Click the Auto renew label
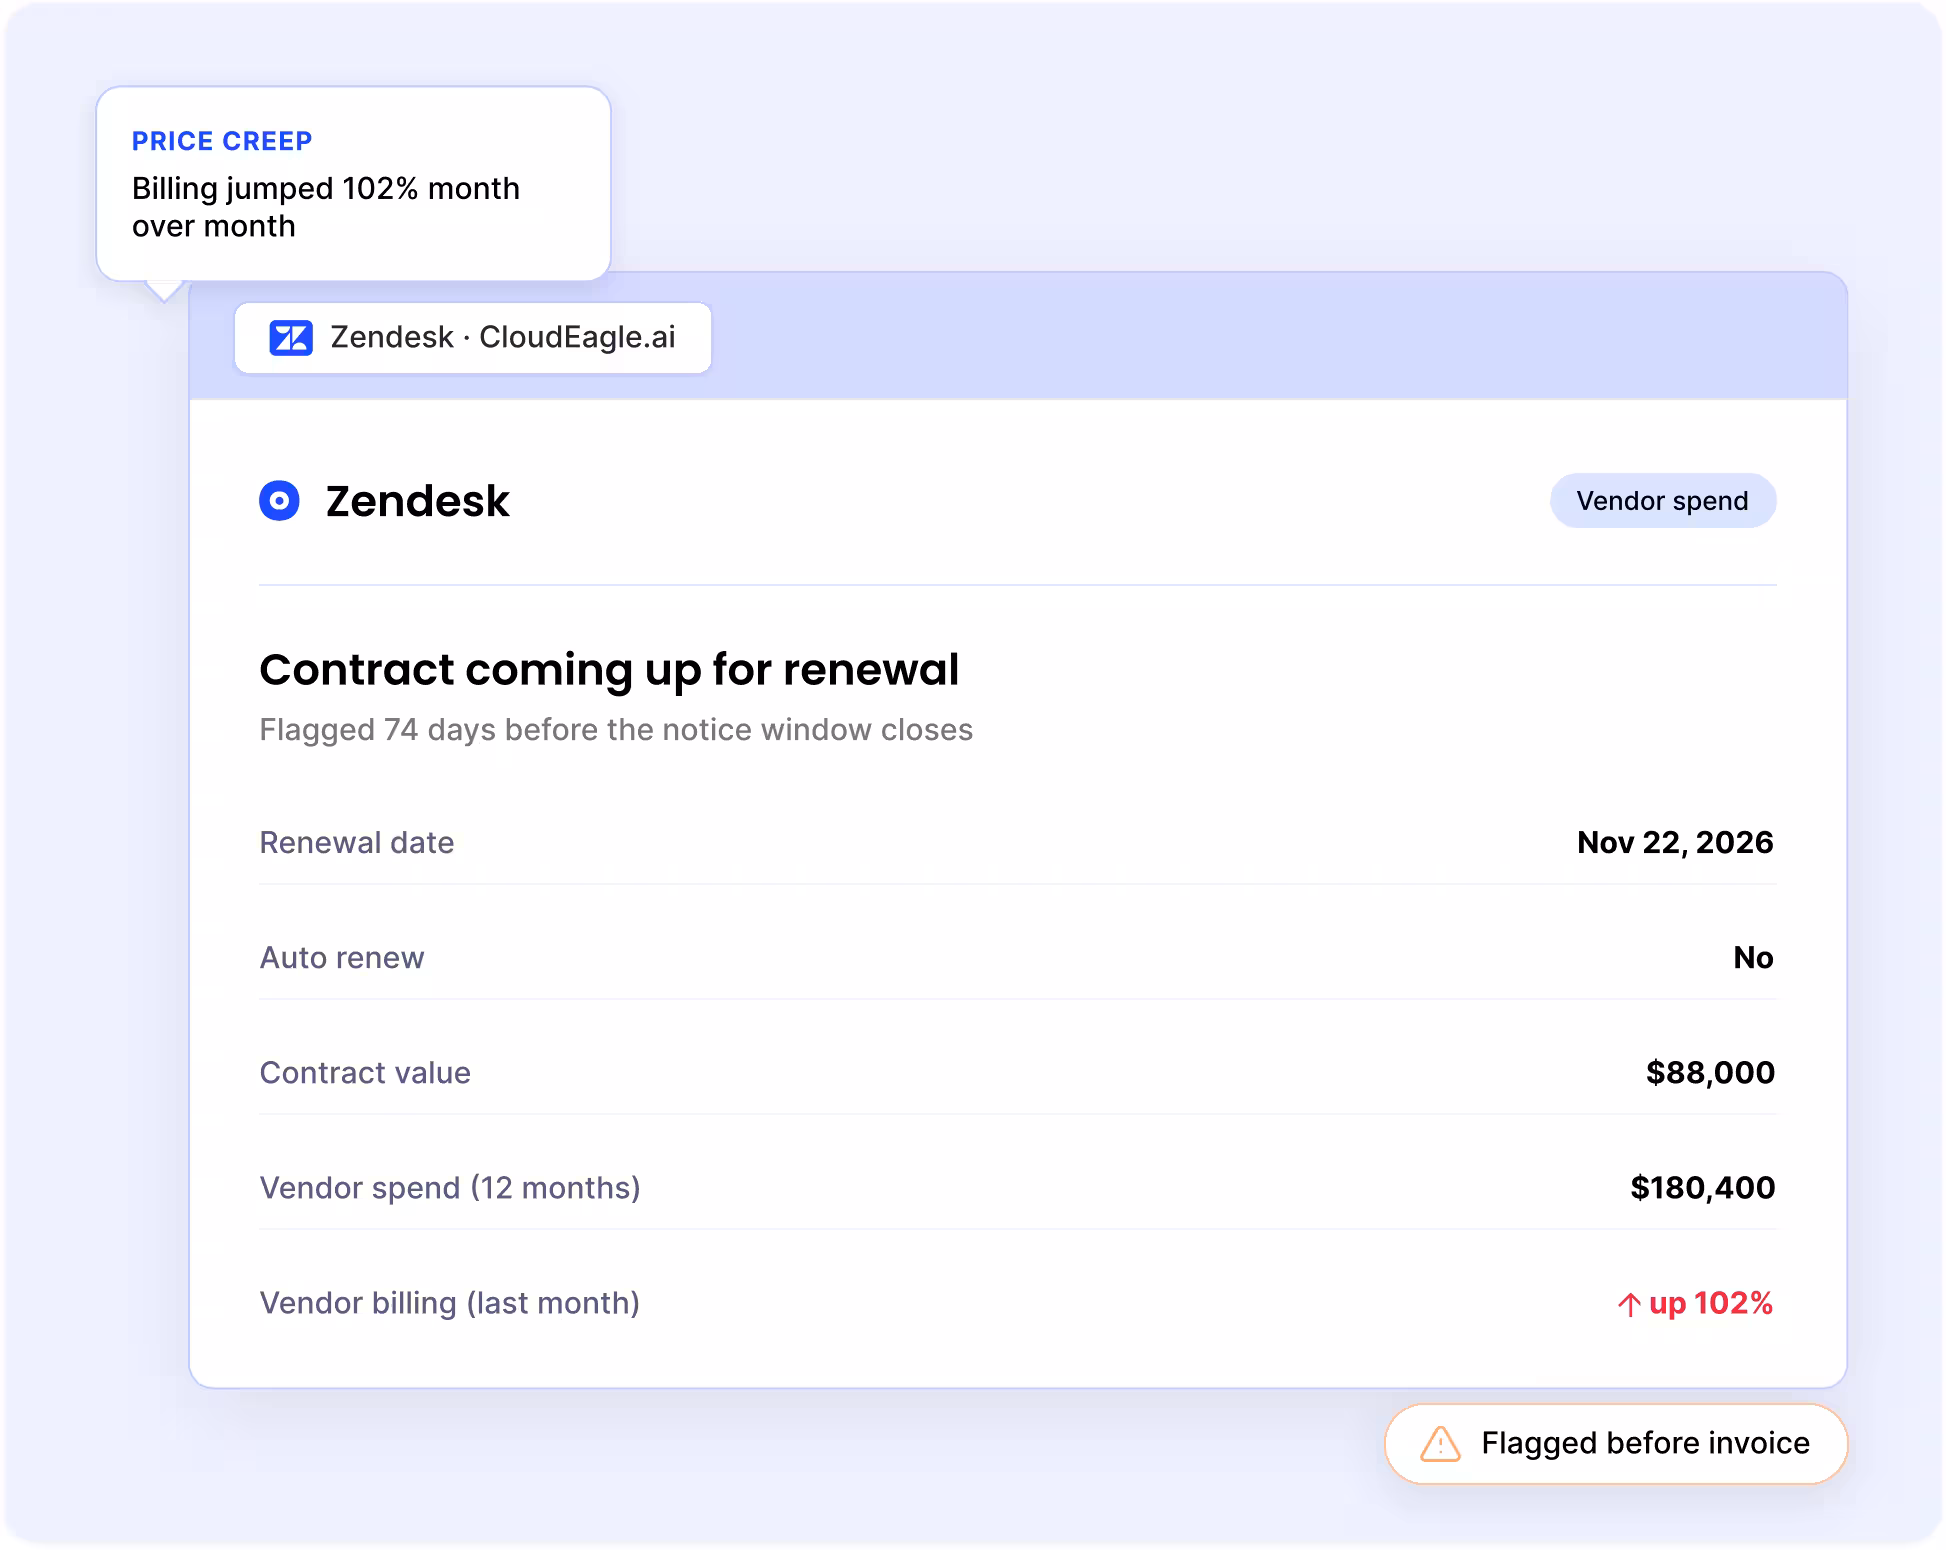Image resolution: width=1946 pixels, height=1550 pixels. click(x=342, y=958)
